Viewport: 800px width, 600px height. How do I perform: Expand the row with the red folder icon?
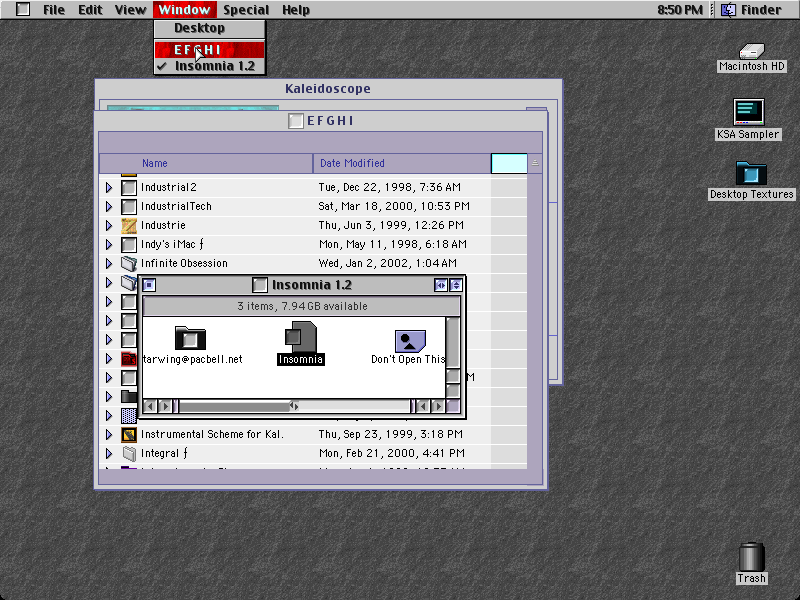click(109, 359)
